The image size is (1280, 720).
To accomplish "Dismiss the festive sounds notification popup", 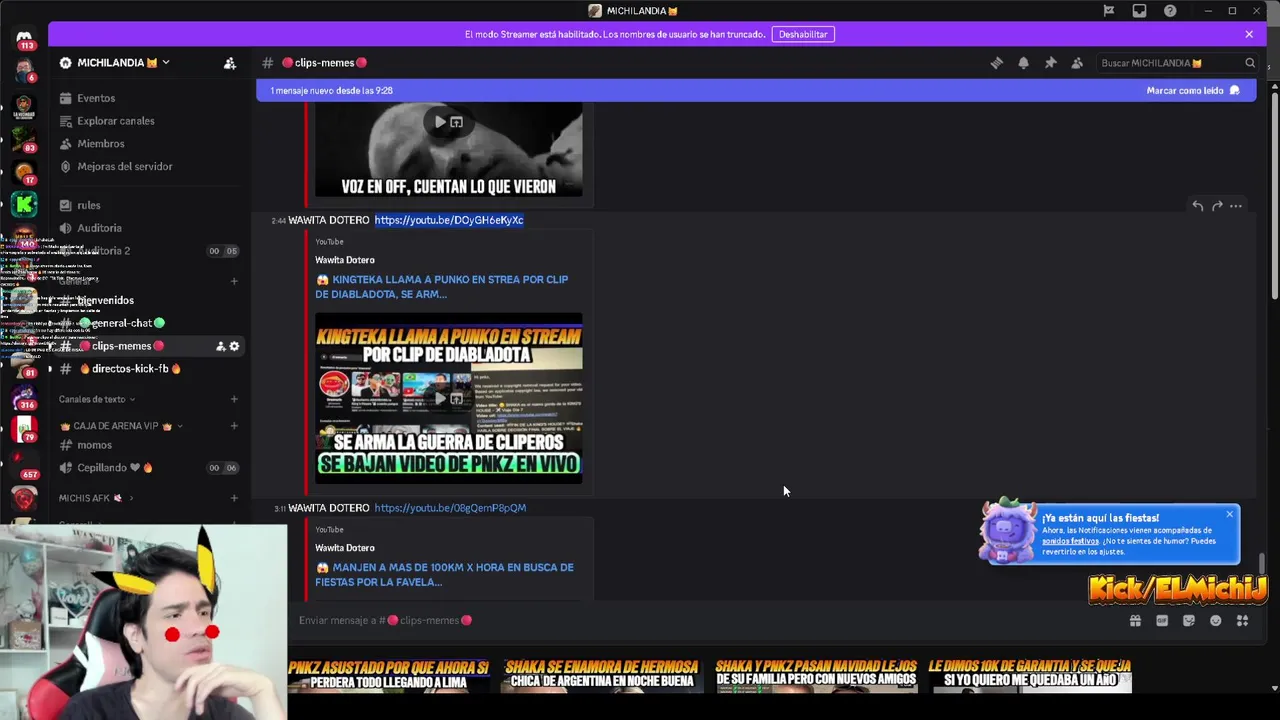I will [1229, 514].
